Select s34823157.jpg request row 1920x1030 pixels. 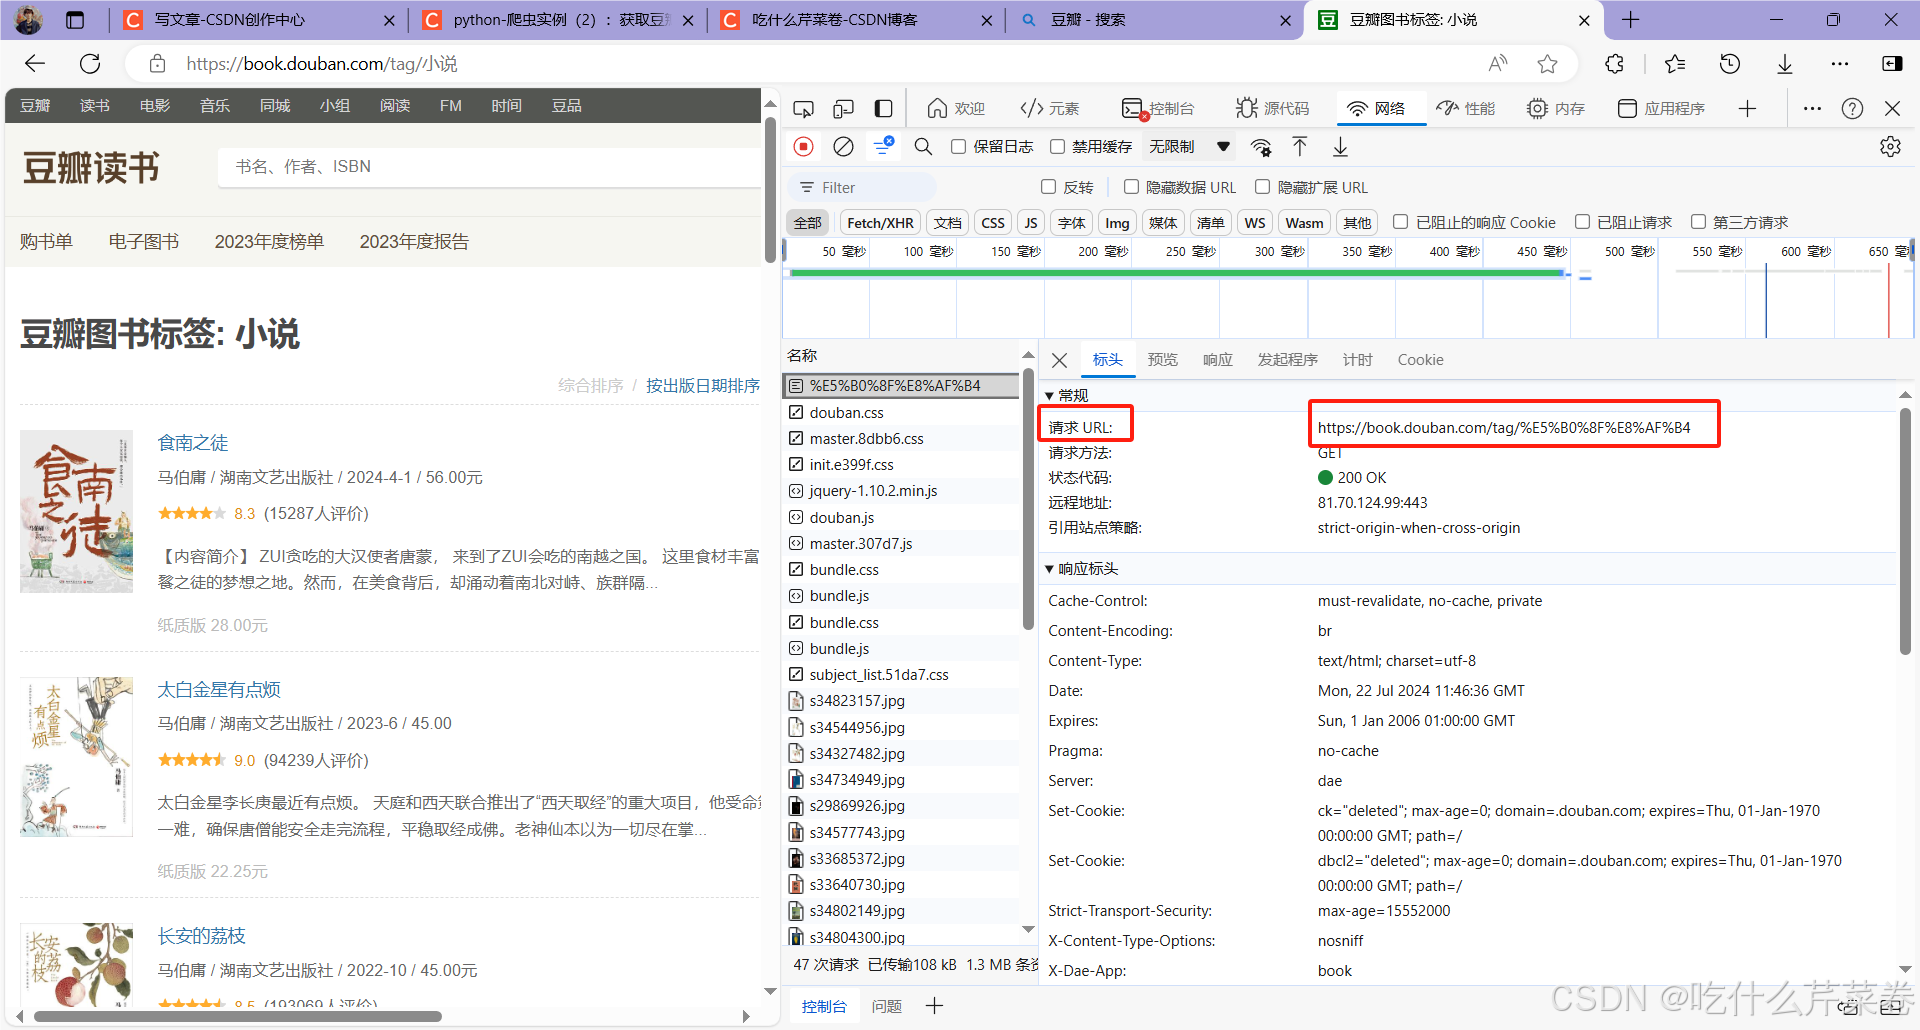tap(900, 701)
